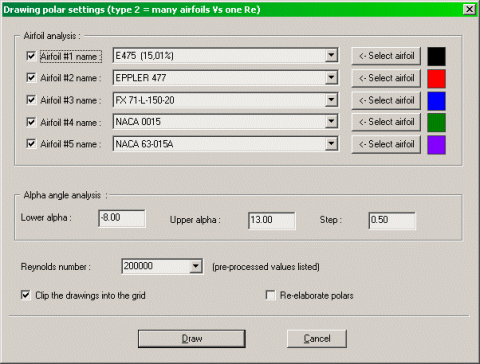480x364 pixels.
Task: Expand the NACA 0015 airfoil dropdown
Action: [331, 122]
